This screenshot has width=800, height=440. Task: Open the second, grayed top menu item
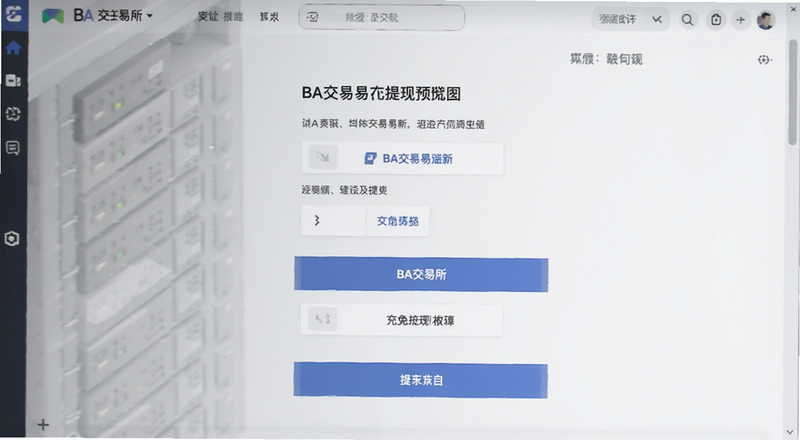(x=233, y=17)
